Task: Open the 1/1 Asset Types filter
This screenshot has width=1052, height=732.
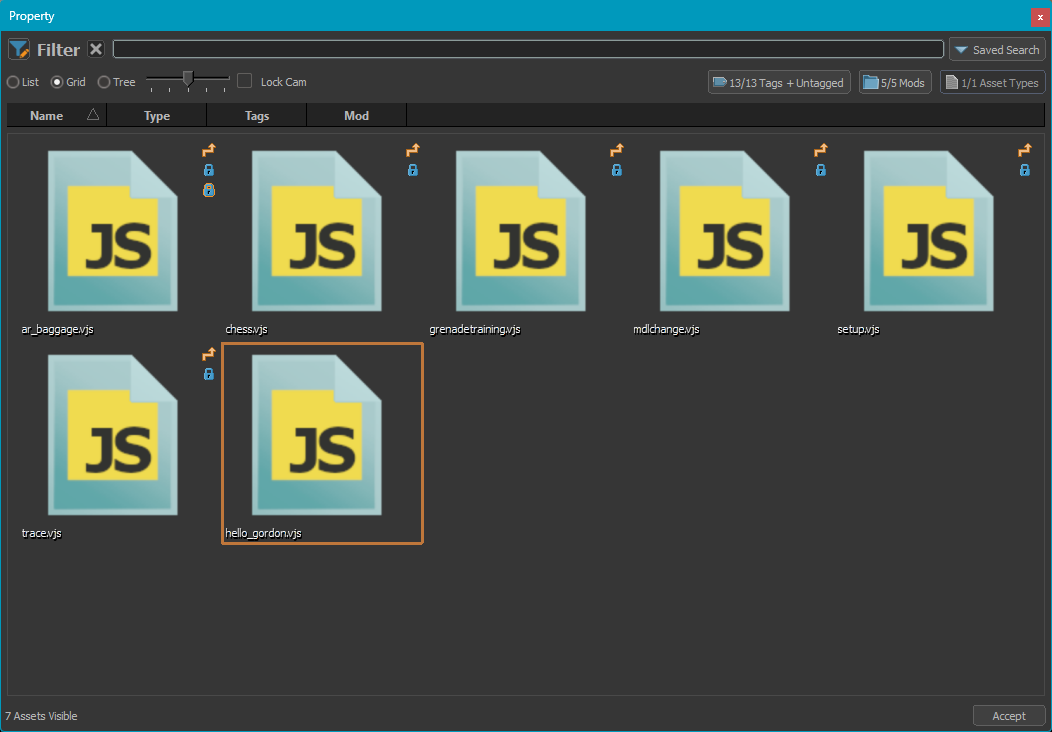Action: tap(992, 83)
